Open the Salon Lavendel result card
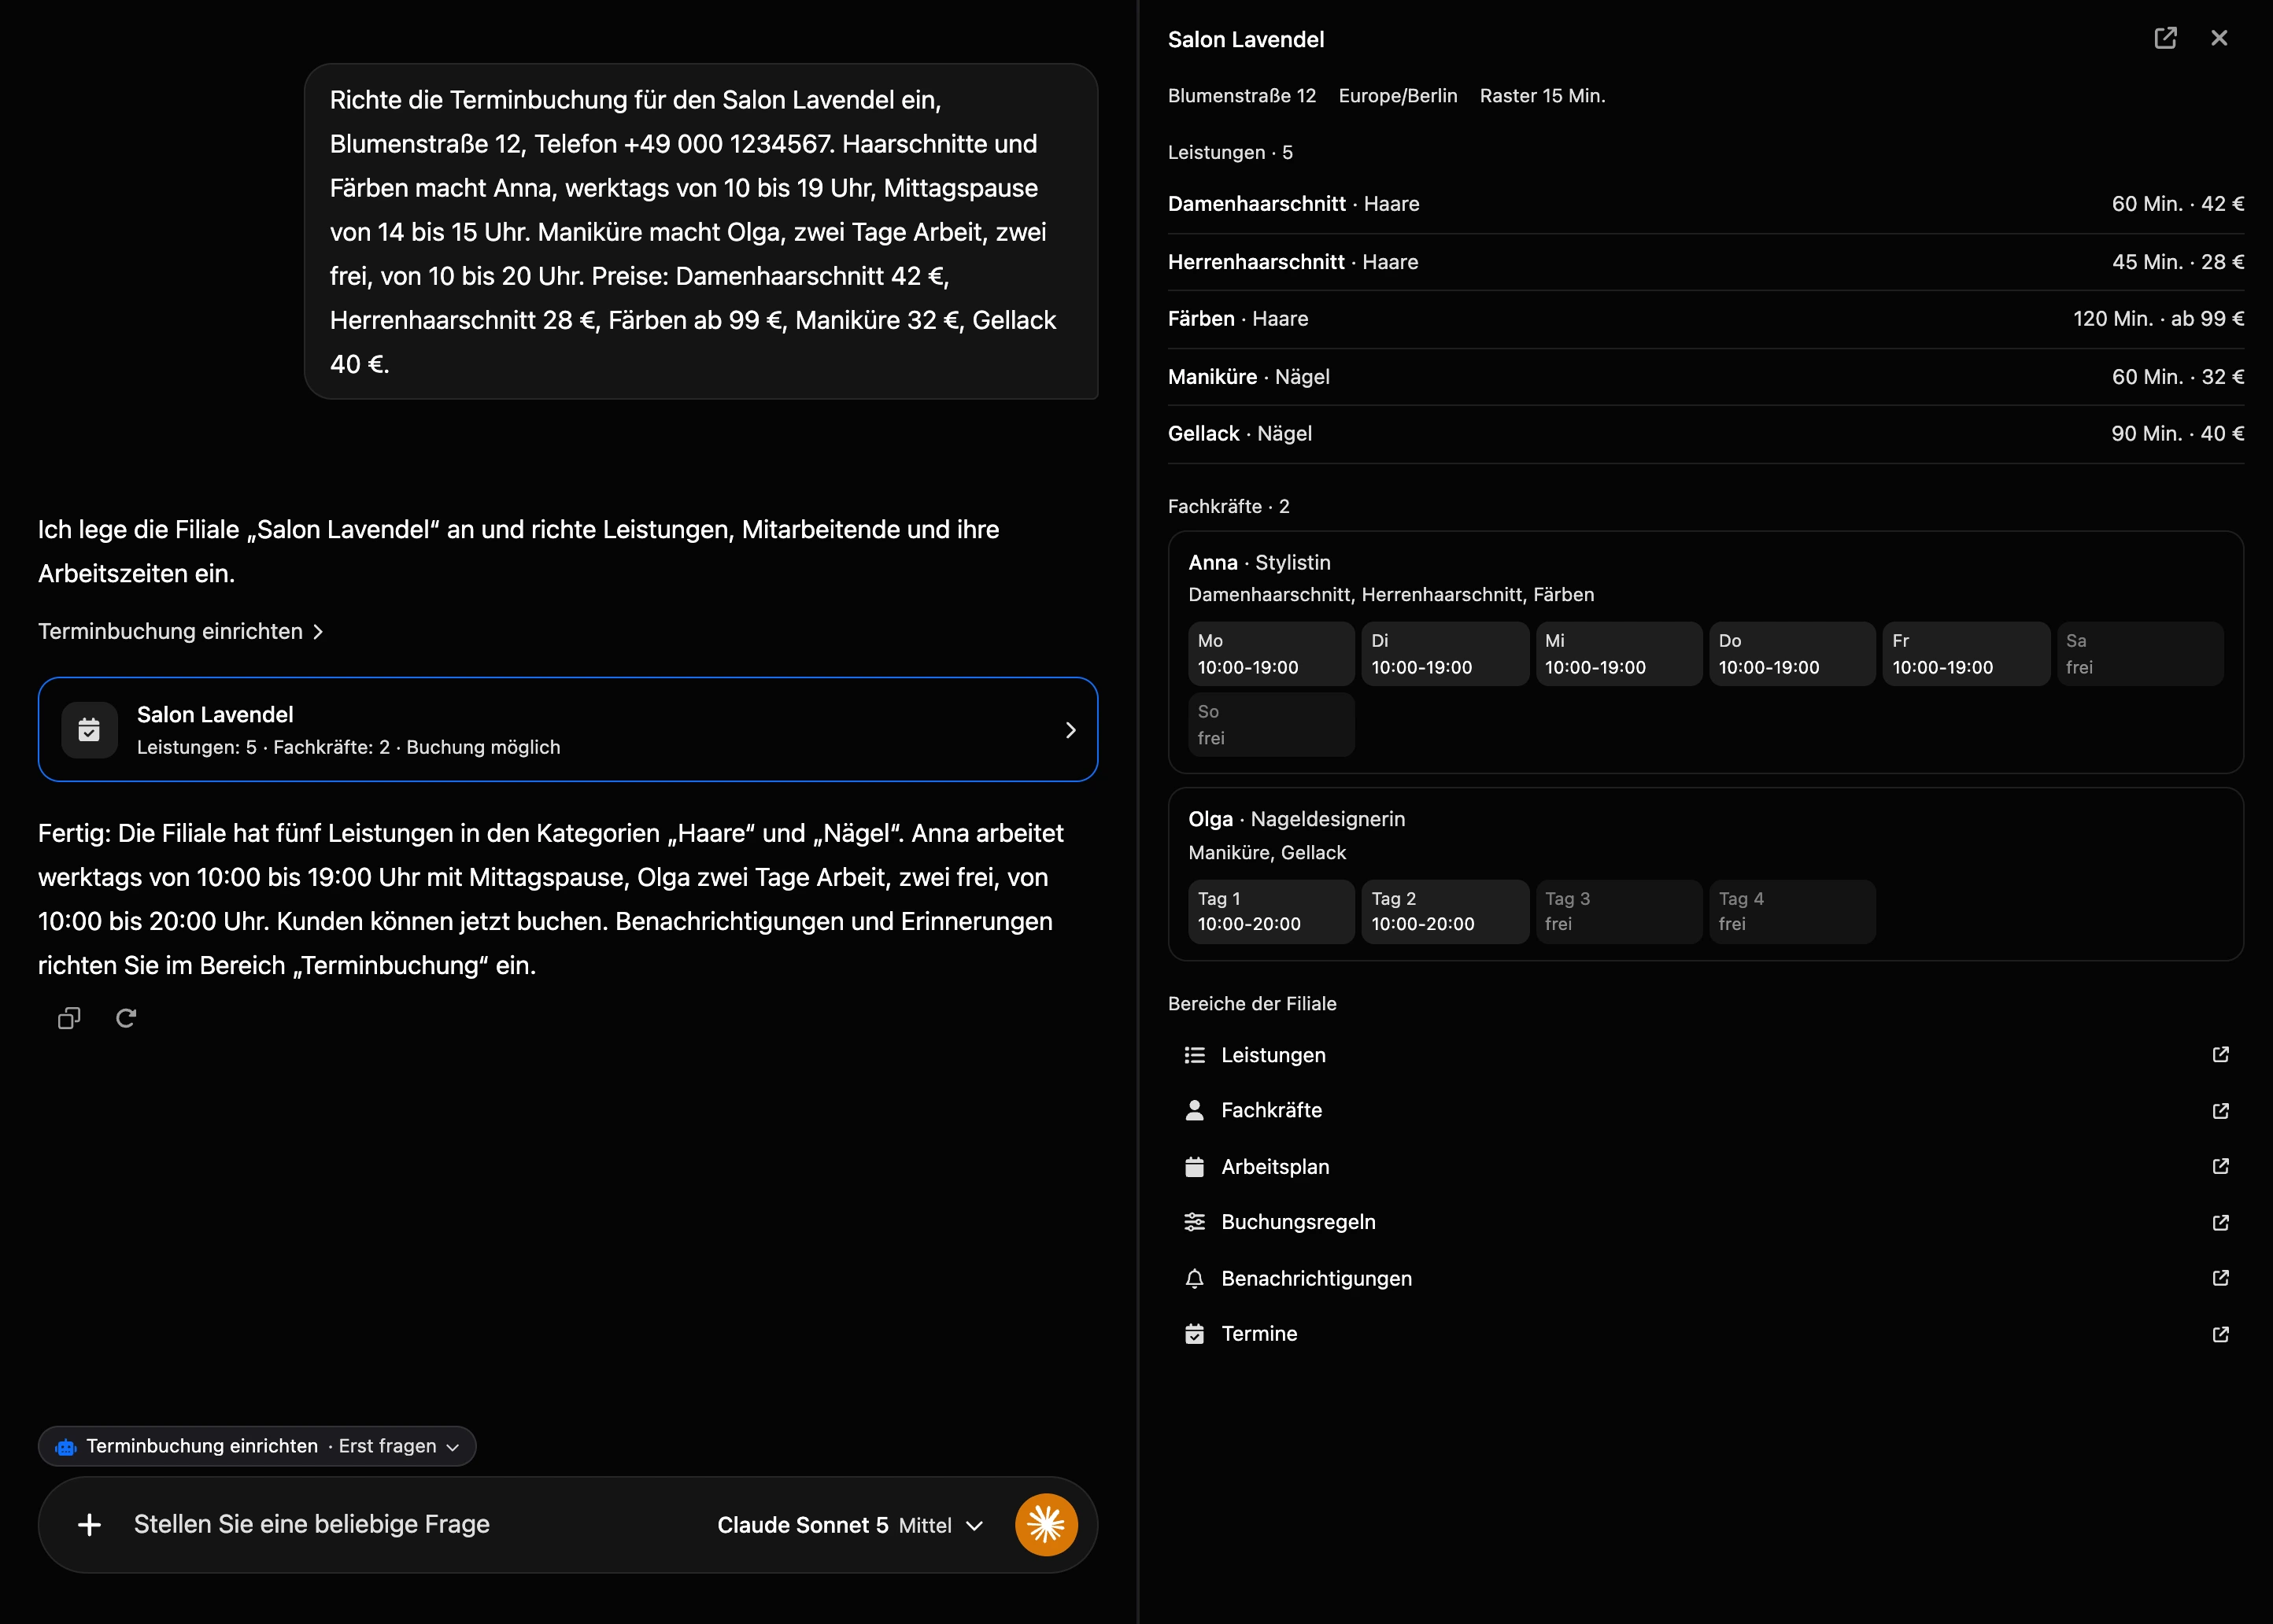This screenshot has height=1624, width=2273. 568,730
